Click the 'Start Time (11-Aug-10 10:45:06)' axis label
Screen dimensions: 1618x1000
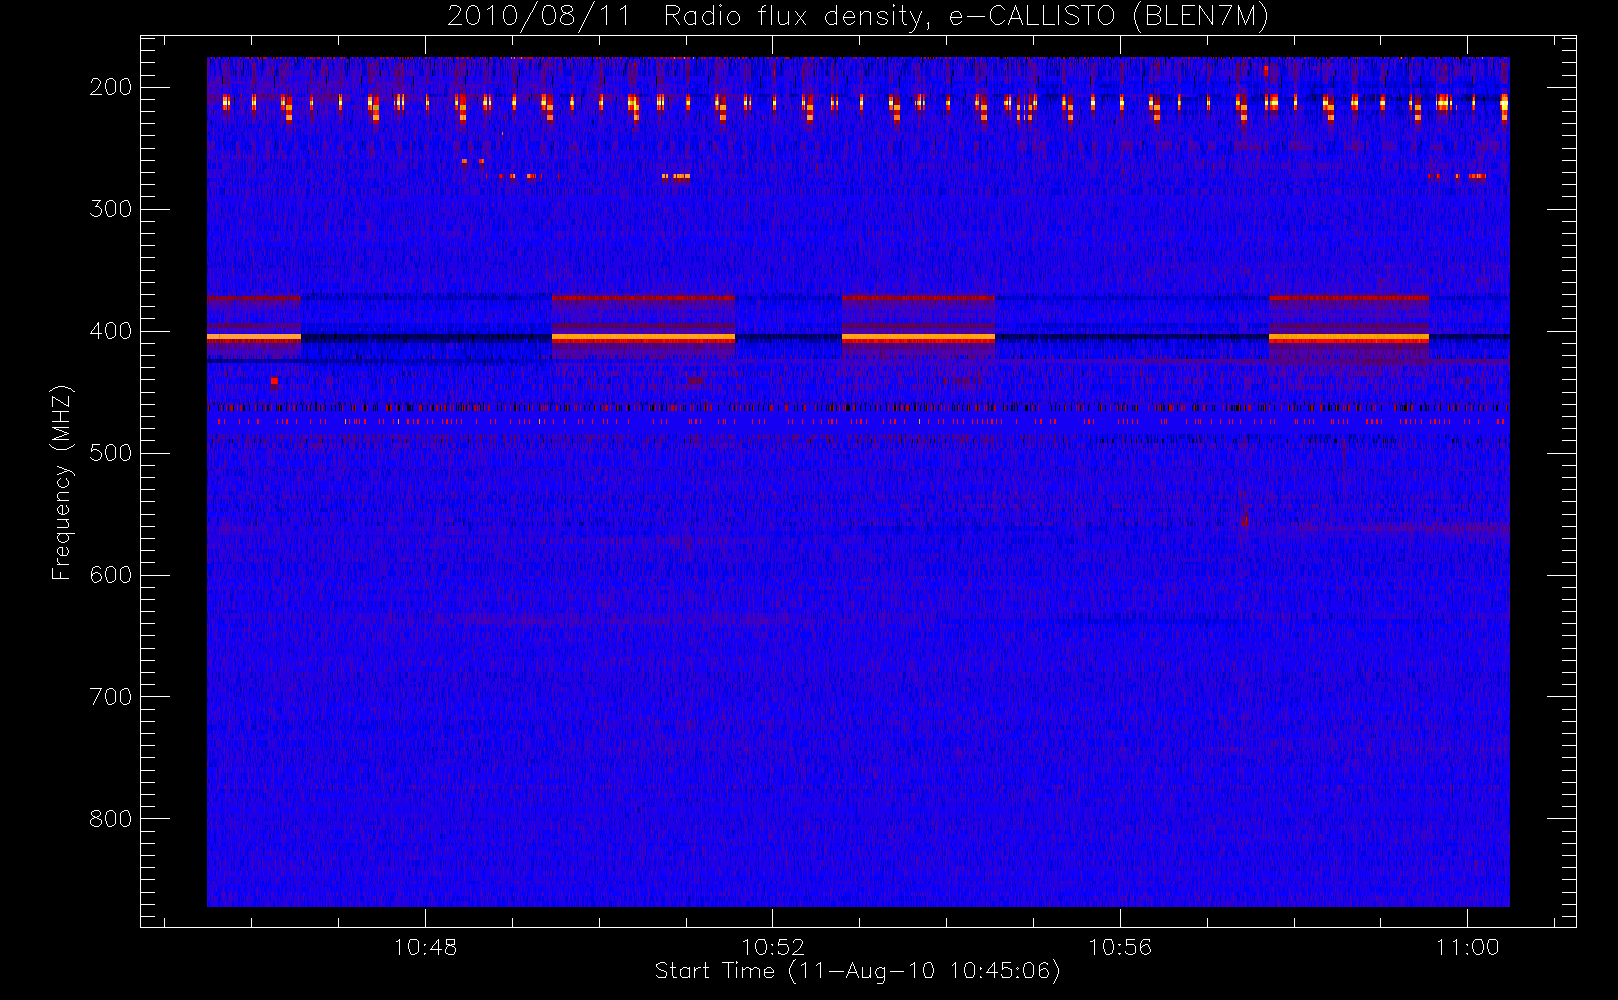pos(857,971)
